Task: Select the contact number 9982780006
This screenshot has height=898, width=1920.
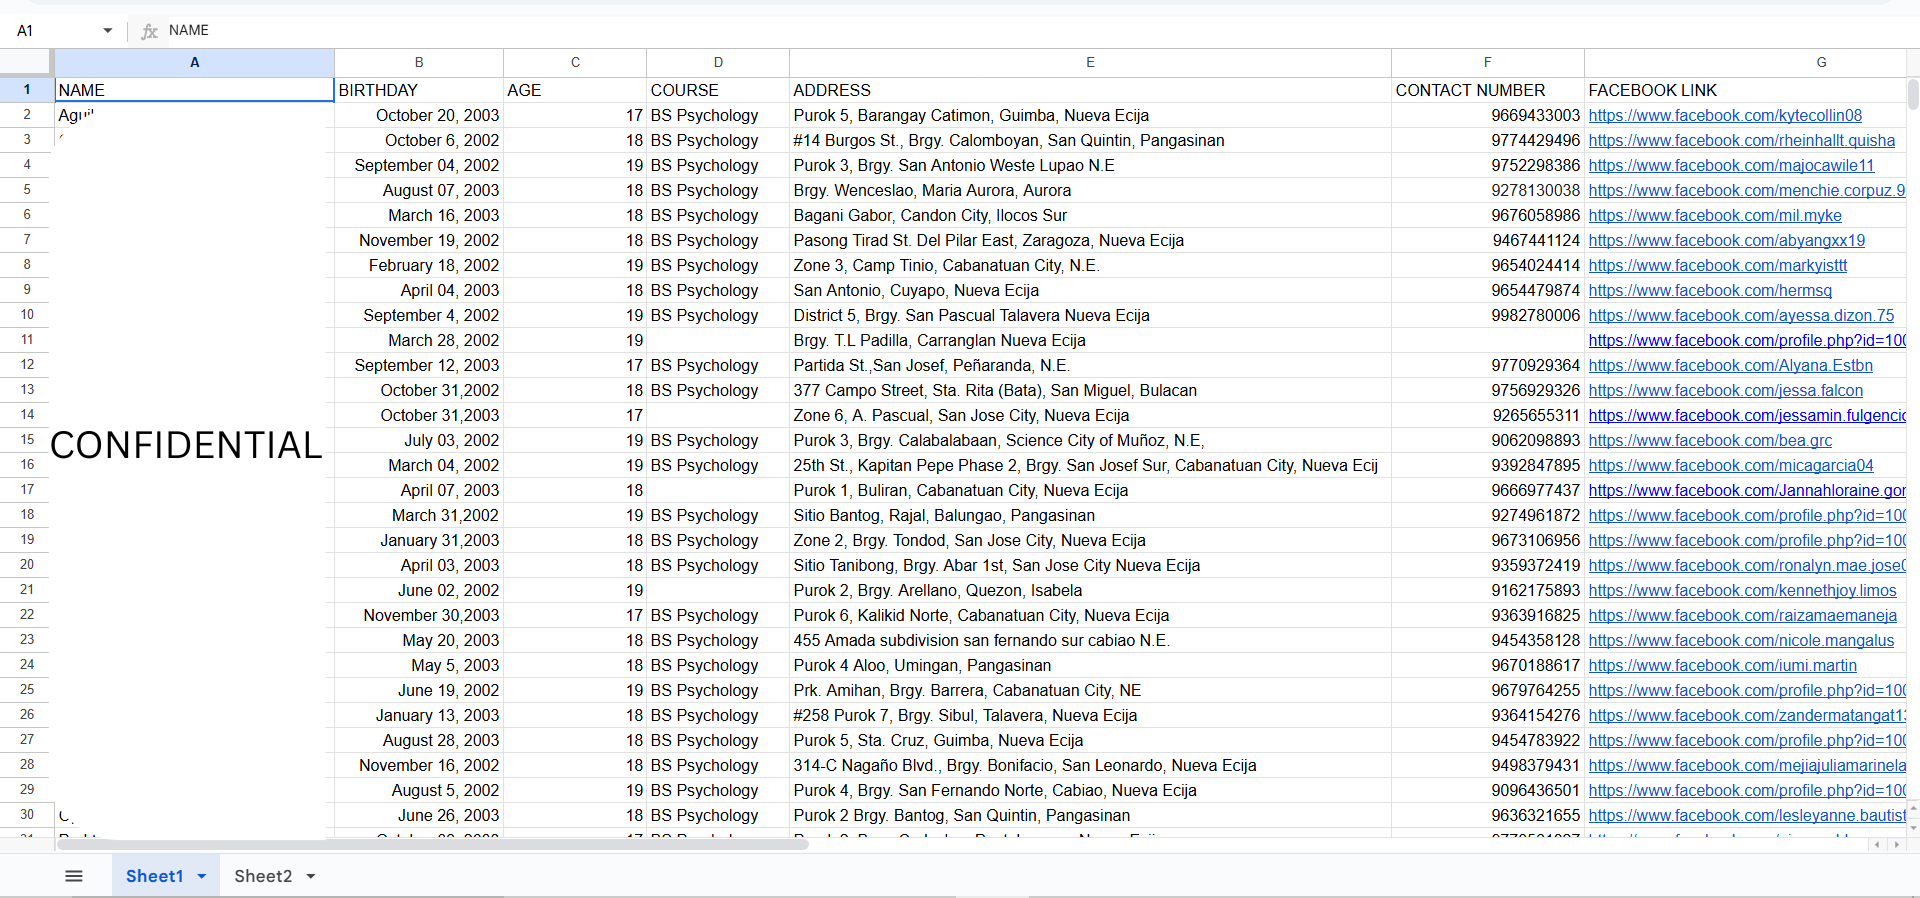Action: 1488,316
